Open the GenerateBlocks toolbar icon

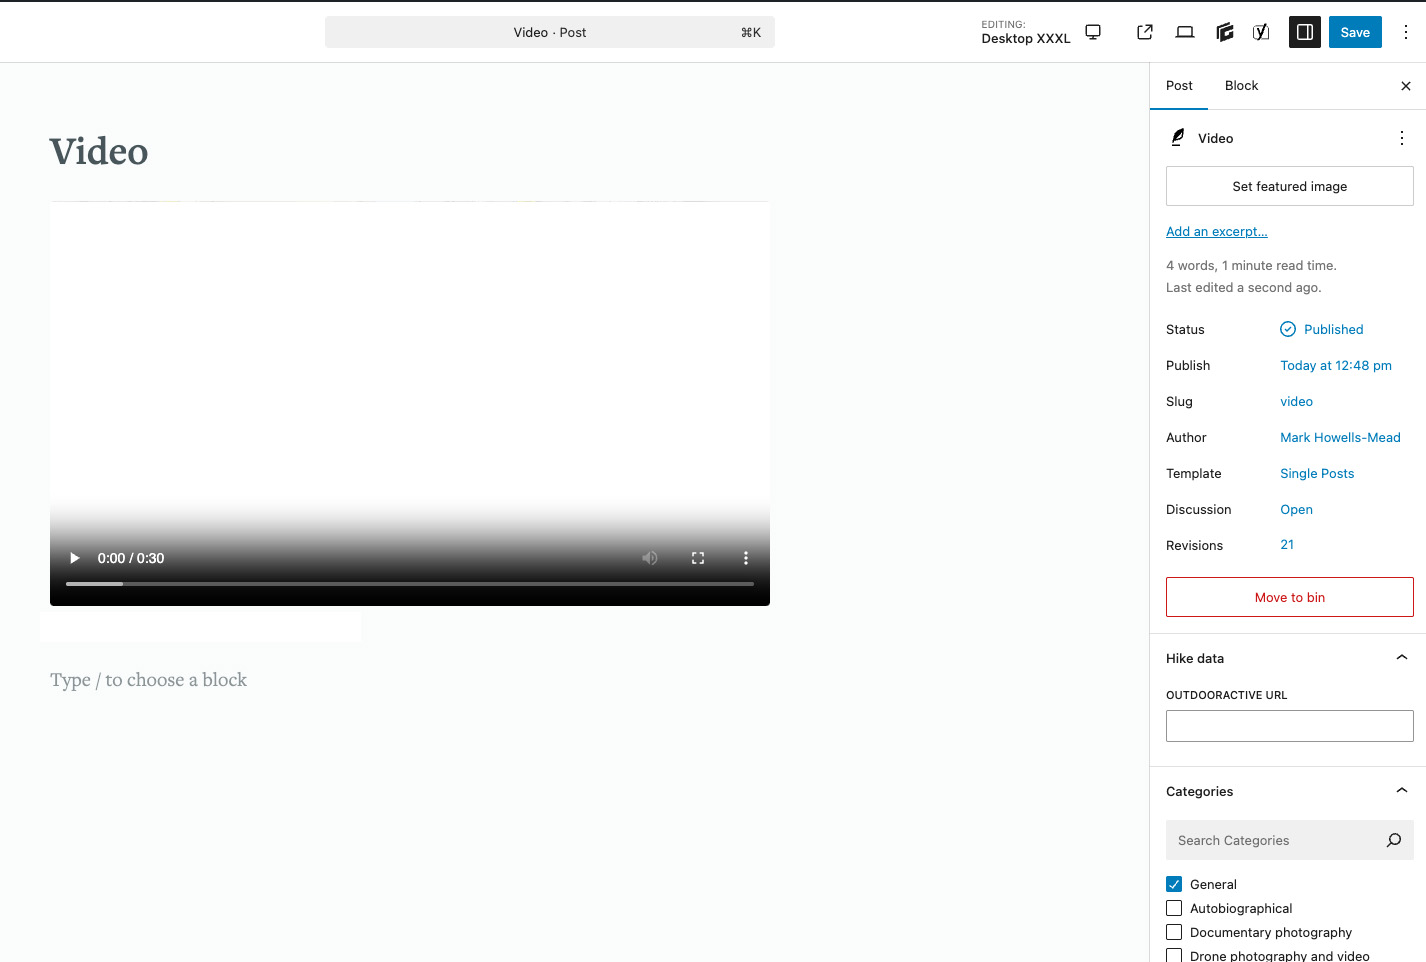[x=1224, y=32]
